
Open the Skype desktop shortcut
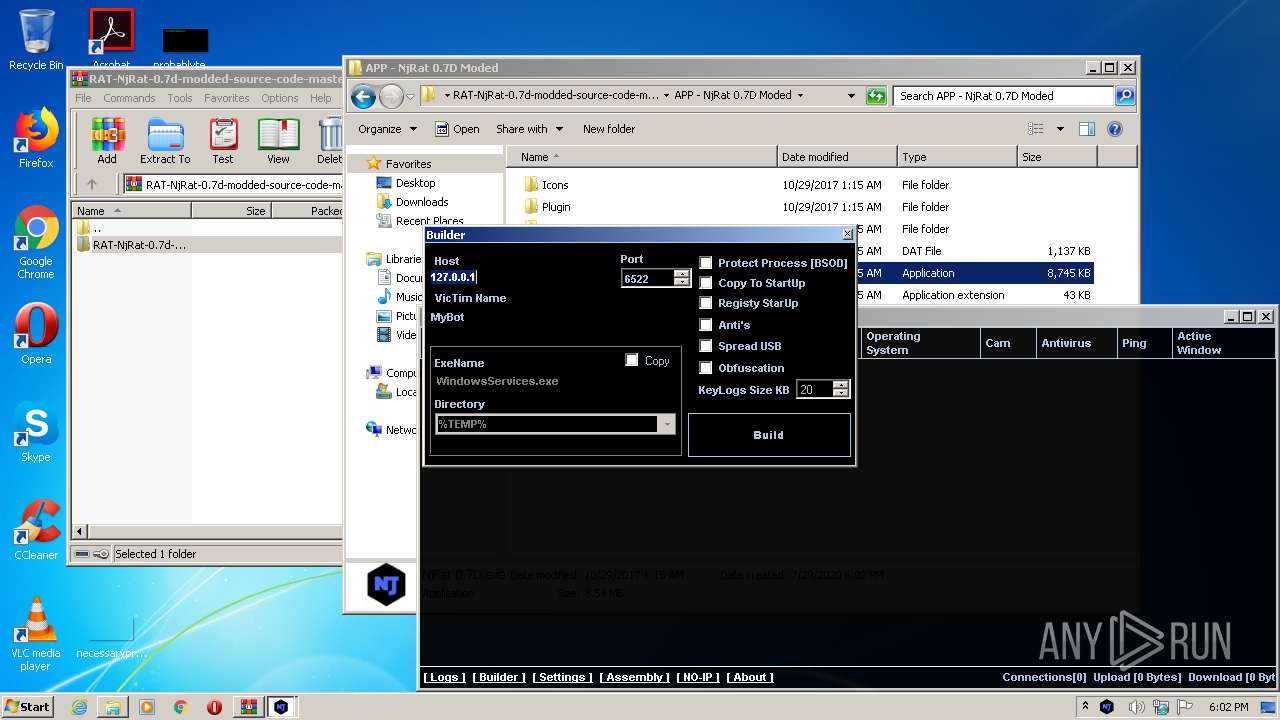click(x=36, y=431)
